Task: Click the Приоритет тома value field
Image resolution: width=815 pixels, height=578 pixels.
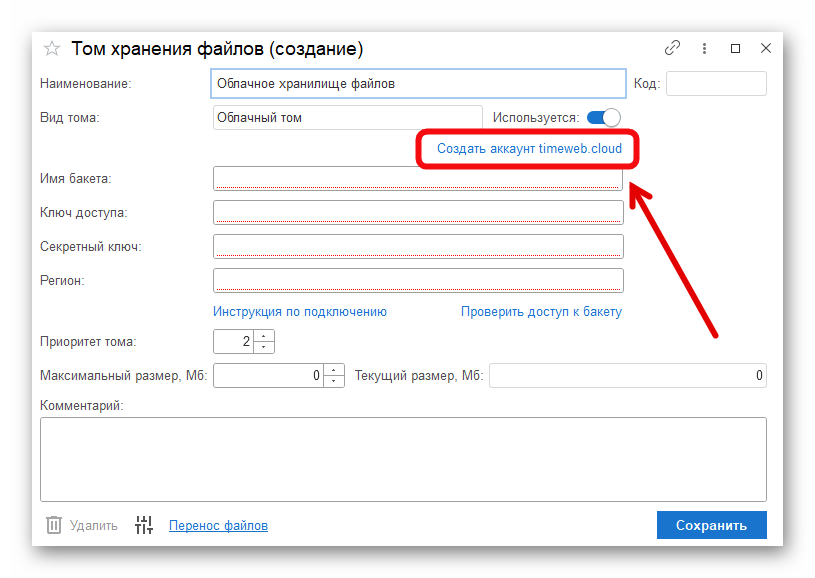Action: (x=233, y=341)
